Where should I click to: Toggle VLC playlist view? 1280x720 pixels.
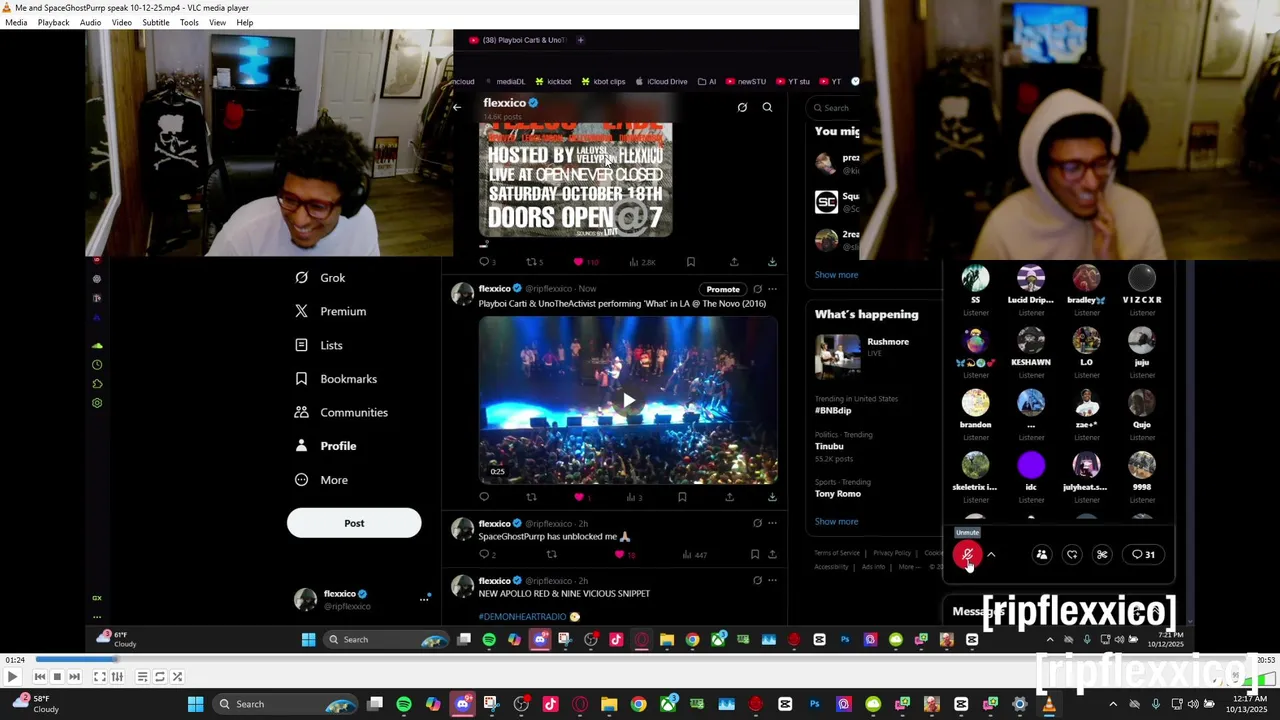coord(142,677)
